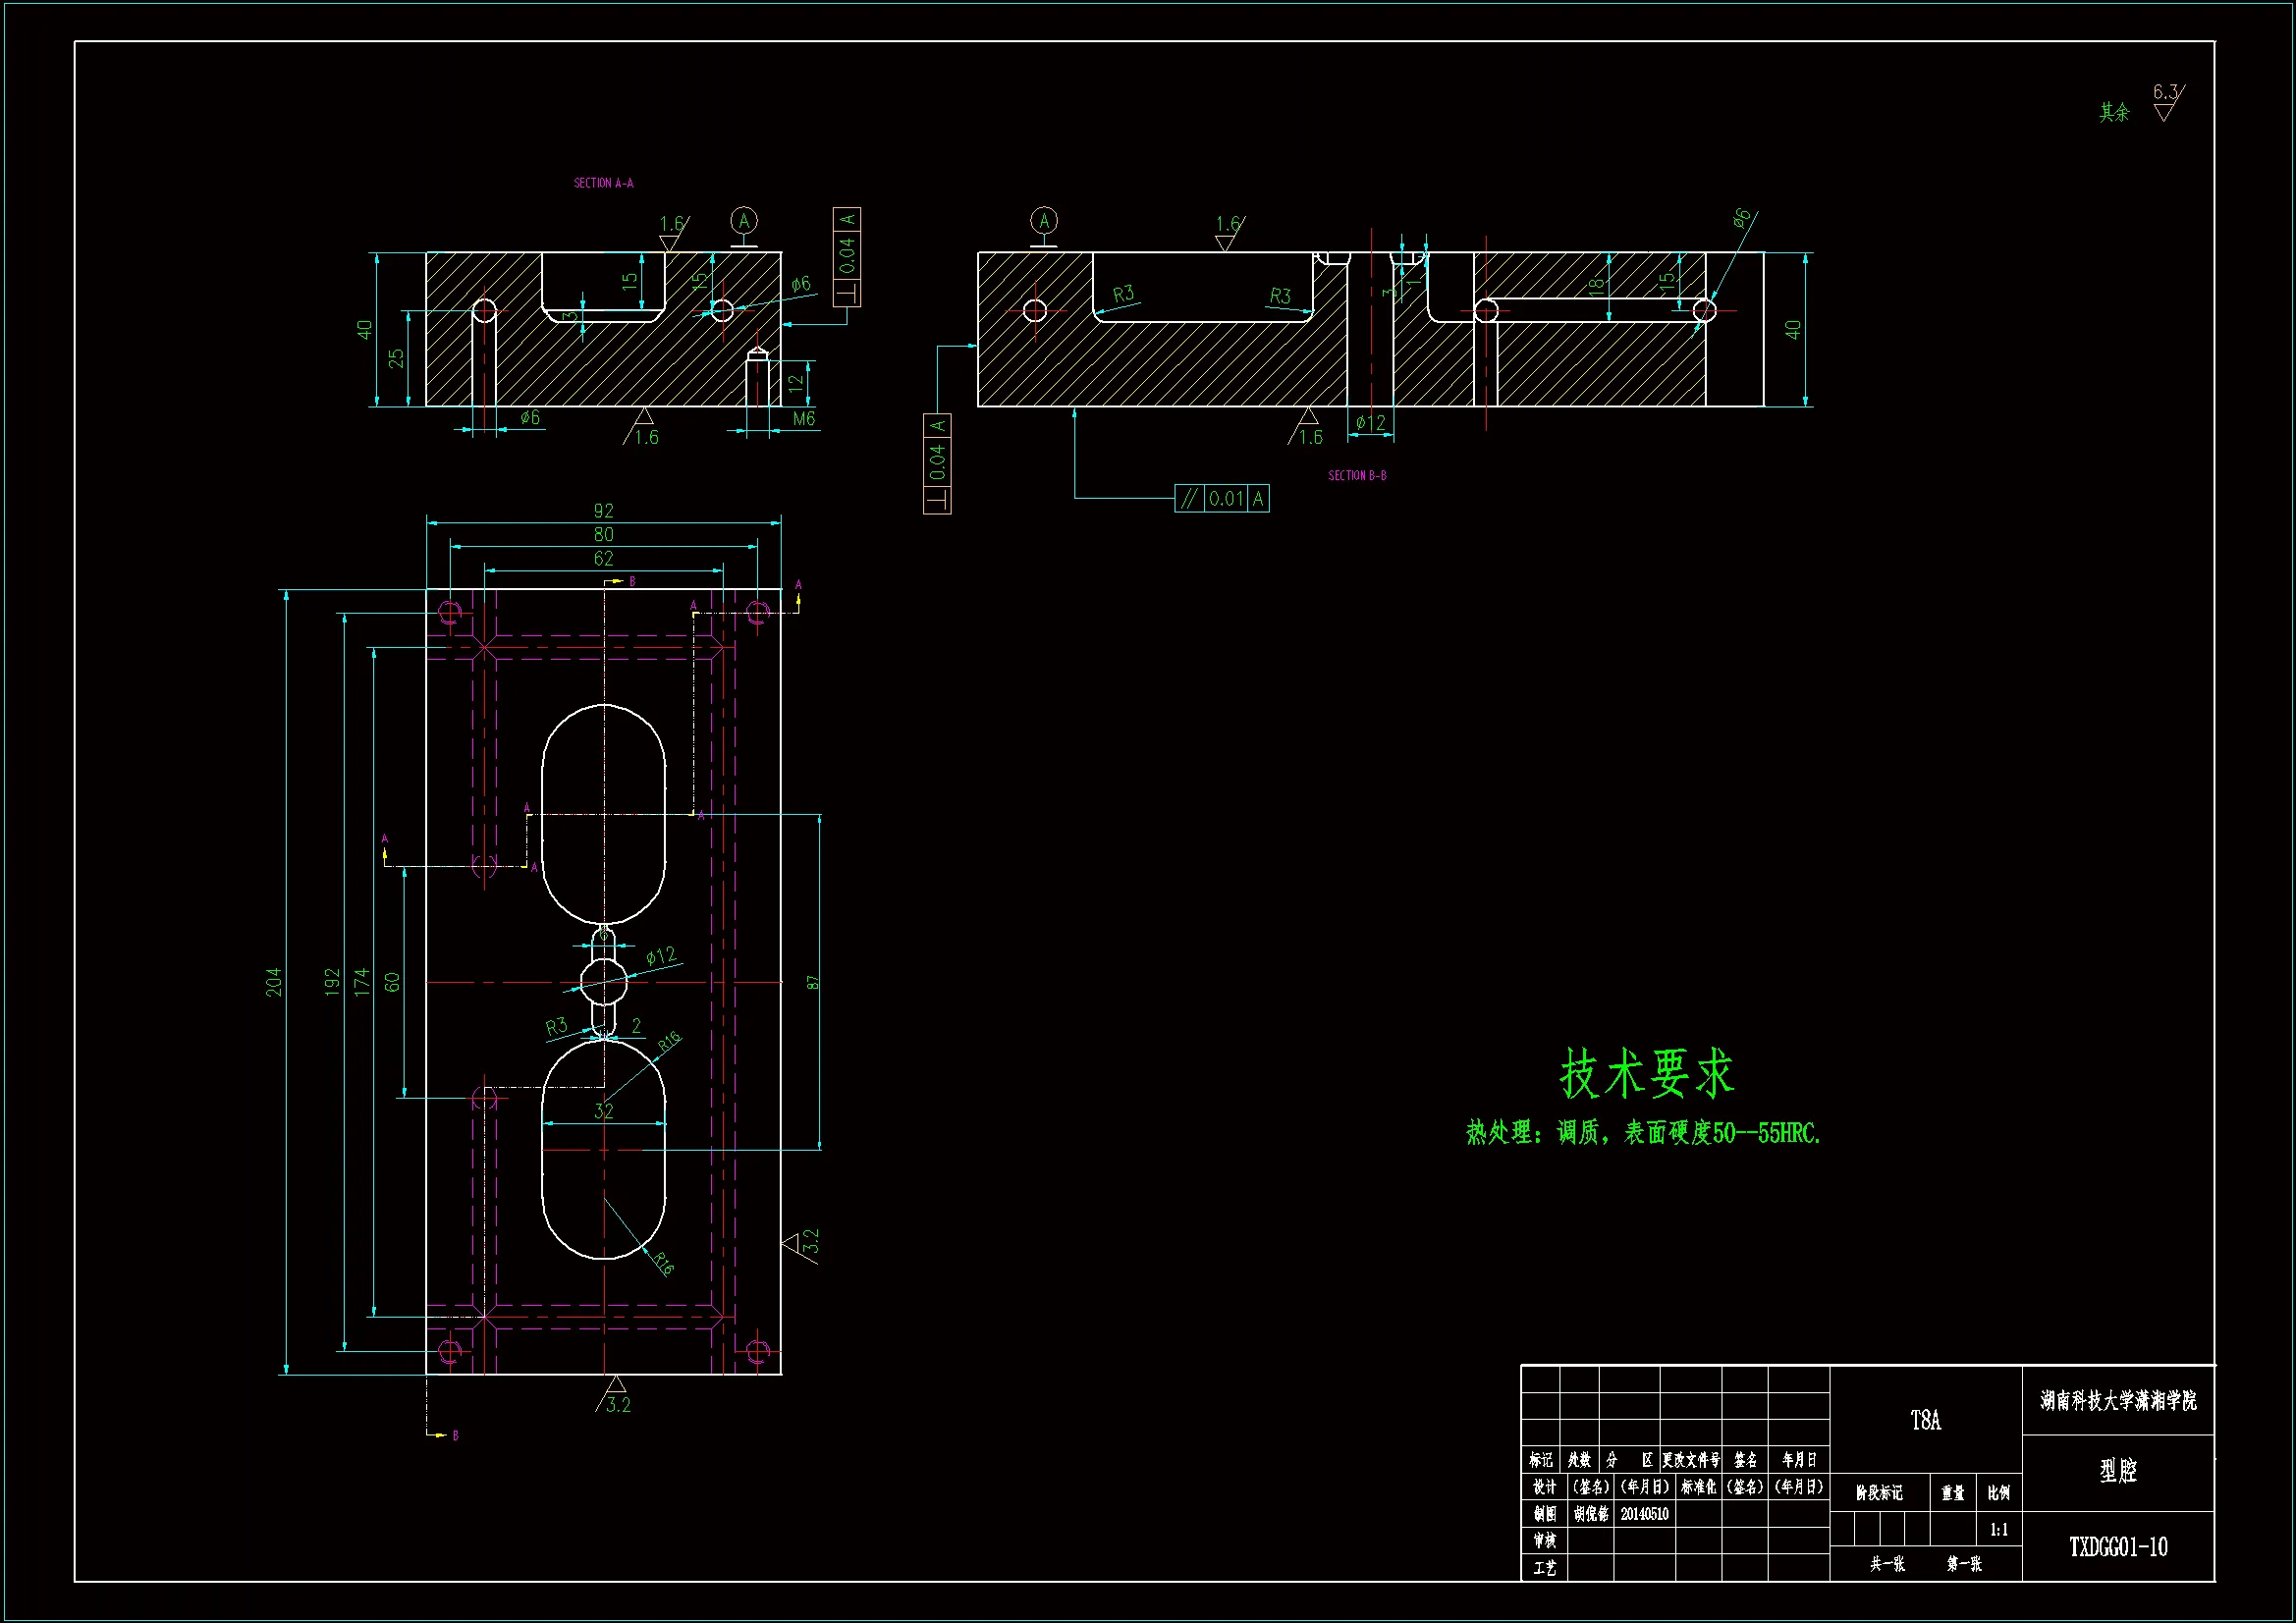Click the M6 thread callout
The image size is (2296, 1623).
pos(803,419)
